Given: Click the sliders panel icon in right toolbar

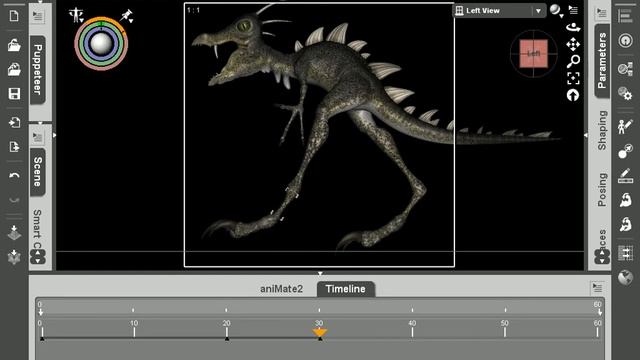Looking at the screenshot, I should (x=625, y=253).
